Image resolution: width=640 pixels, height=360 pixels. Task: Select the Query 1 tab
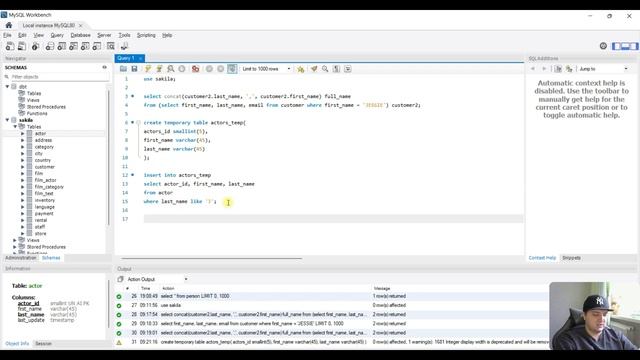pyautogui.click(x=126, y=58)
